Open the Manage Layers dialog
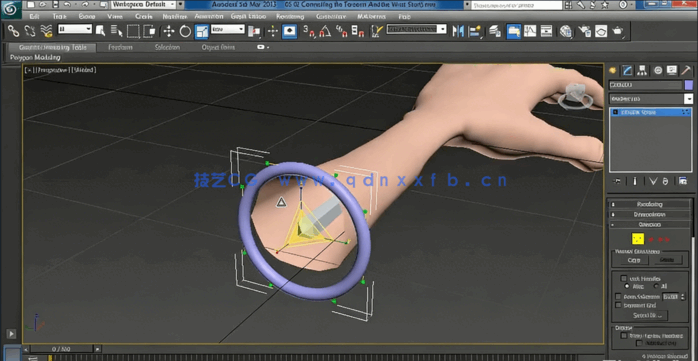This screenshot has width=698, height=361. click(495, 31)
